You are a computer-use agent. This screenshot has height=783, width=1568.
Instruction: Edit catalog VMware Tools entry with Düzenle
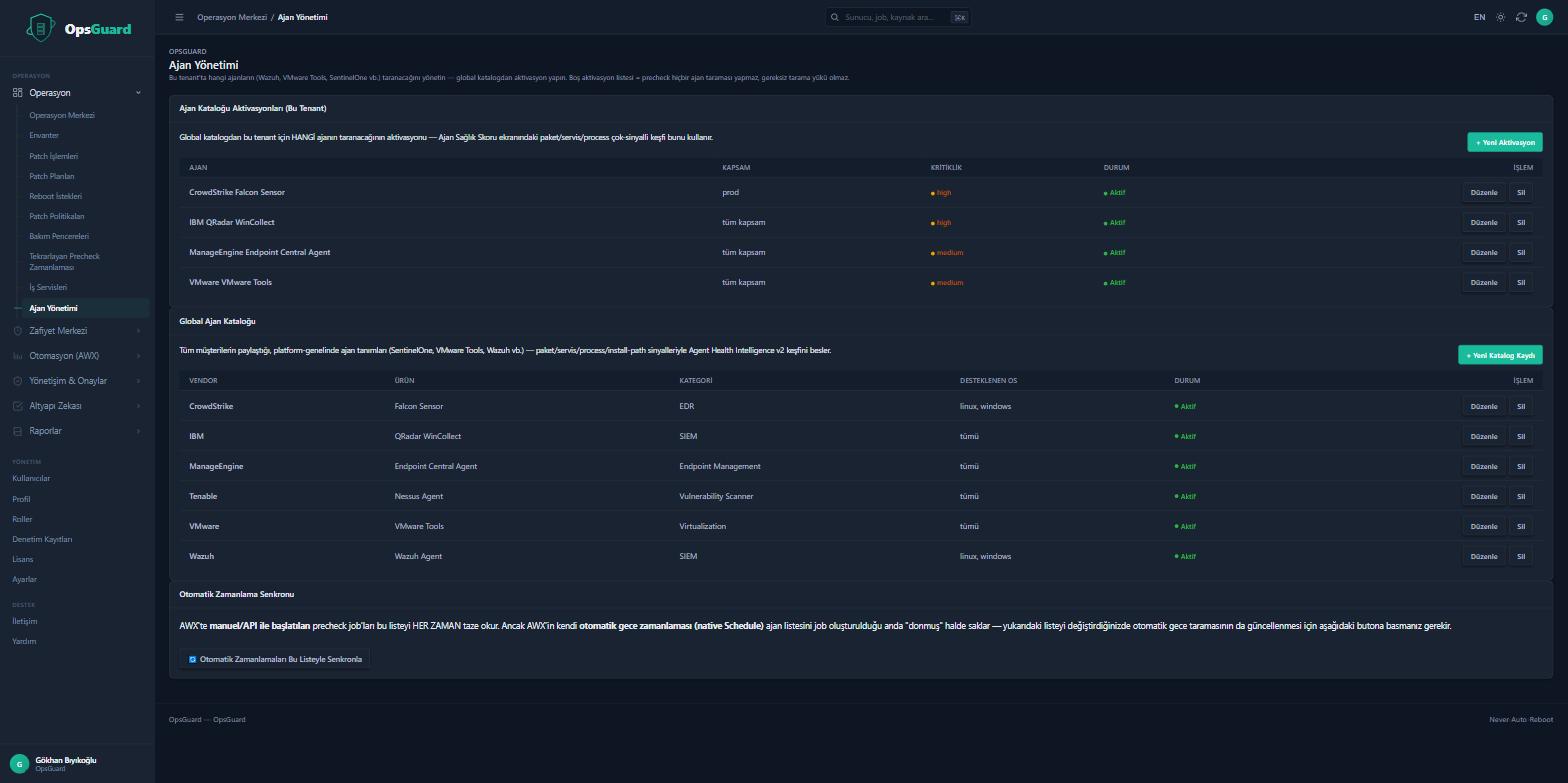pyautogui.click(x=1484, y=527)
